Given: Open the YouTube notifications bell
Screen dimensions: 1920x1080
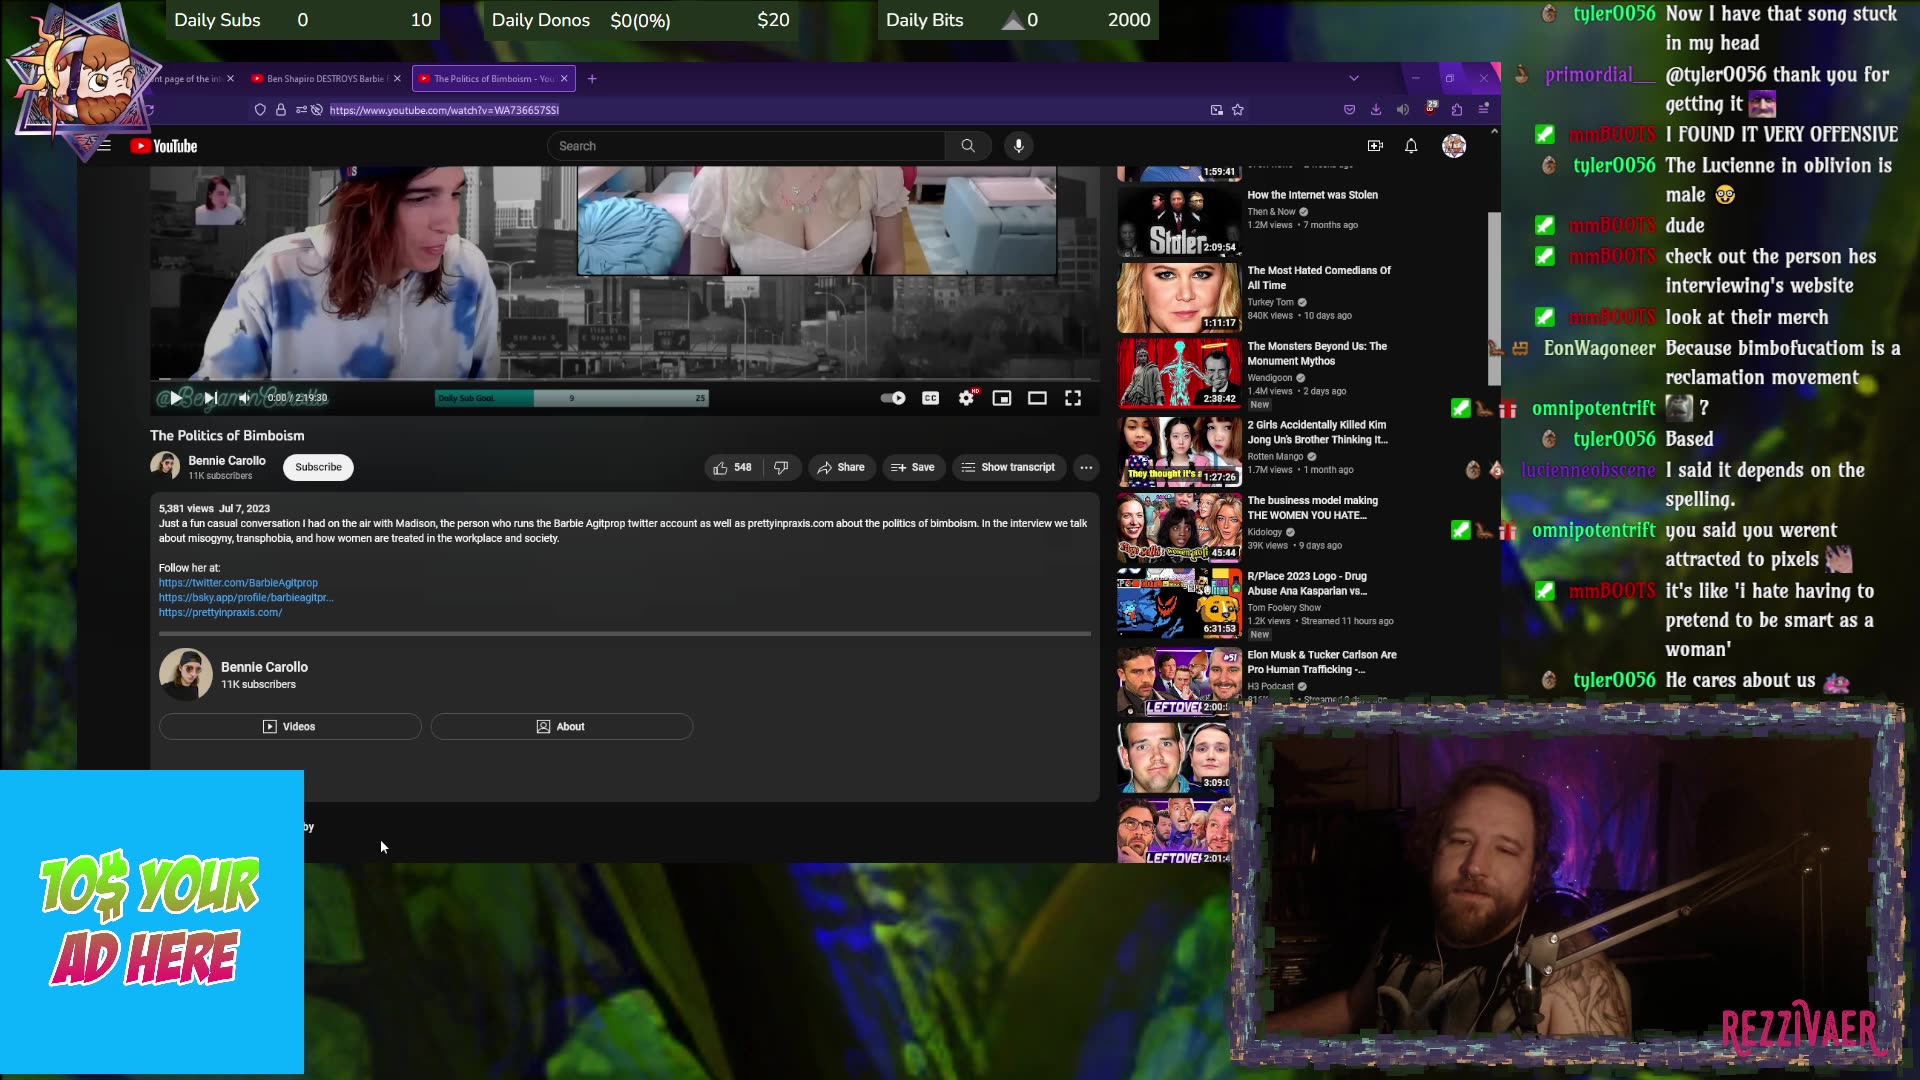Looking at the screenshot, I should [x=1411, y=146].
